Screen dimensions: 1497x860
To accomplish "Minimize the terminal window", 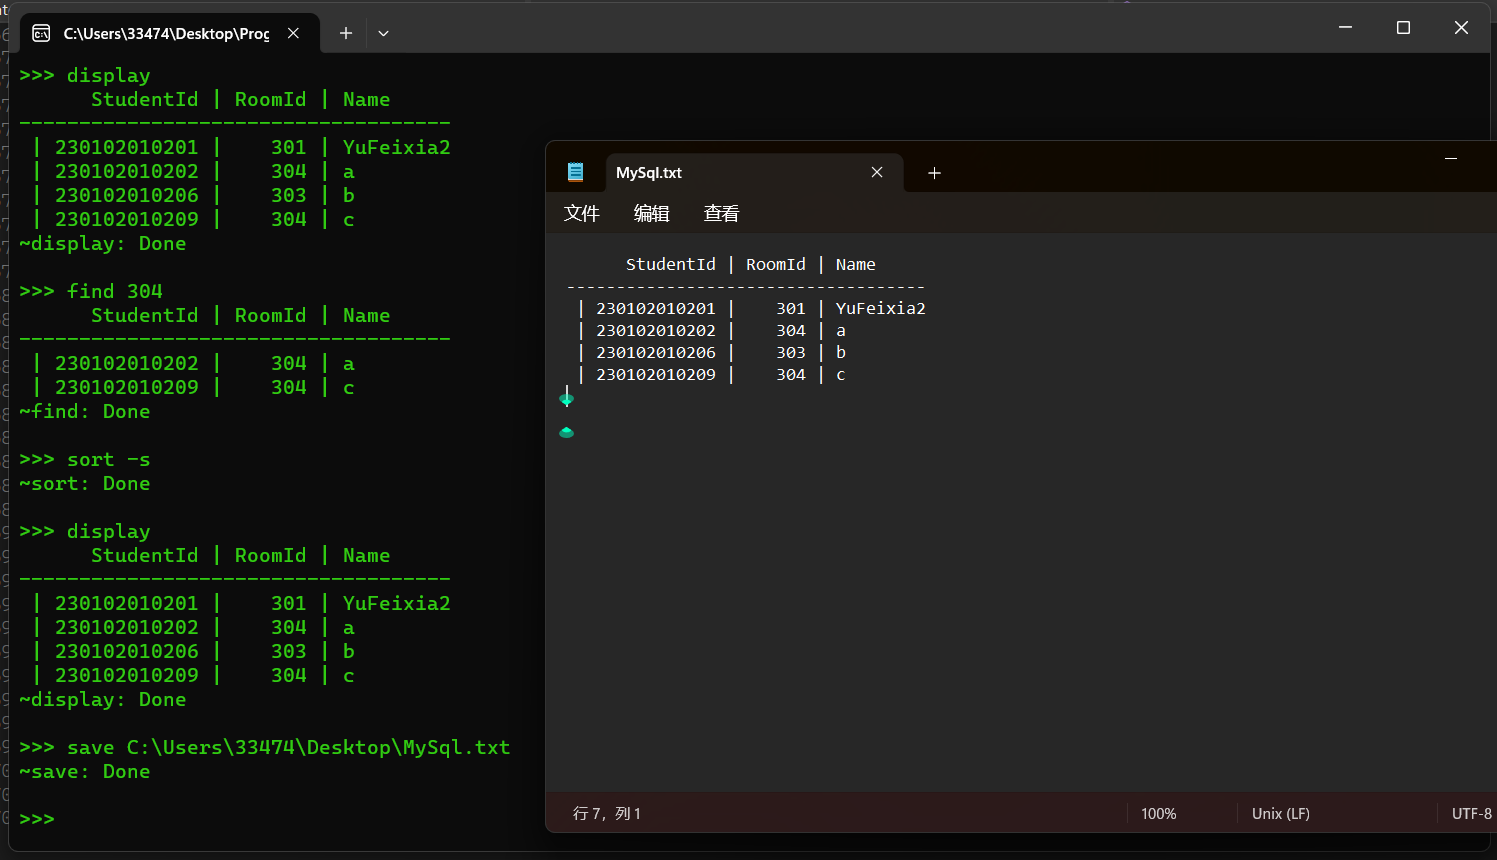I will (1345, 27).
